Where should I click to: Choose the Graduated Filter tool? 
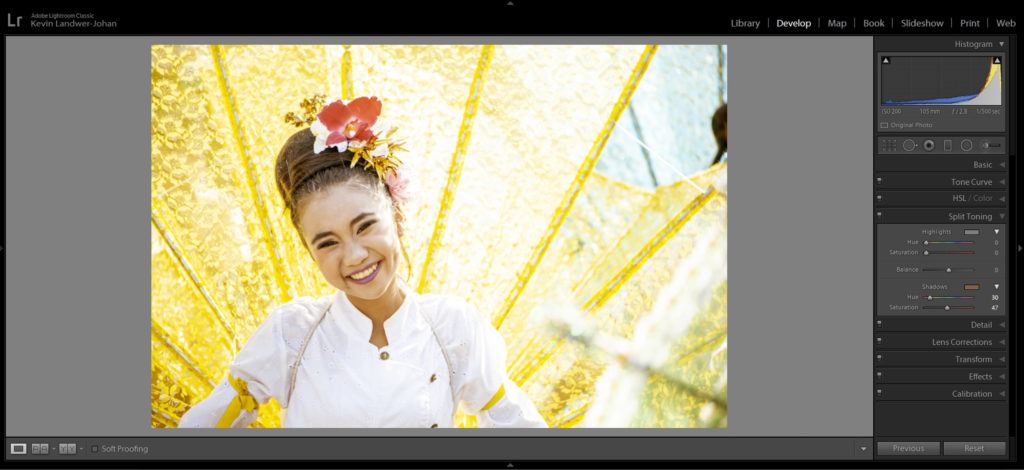pyautogui.click(x=948, y=145)
